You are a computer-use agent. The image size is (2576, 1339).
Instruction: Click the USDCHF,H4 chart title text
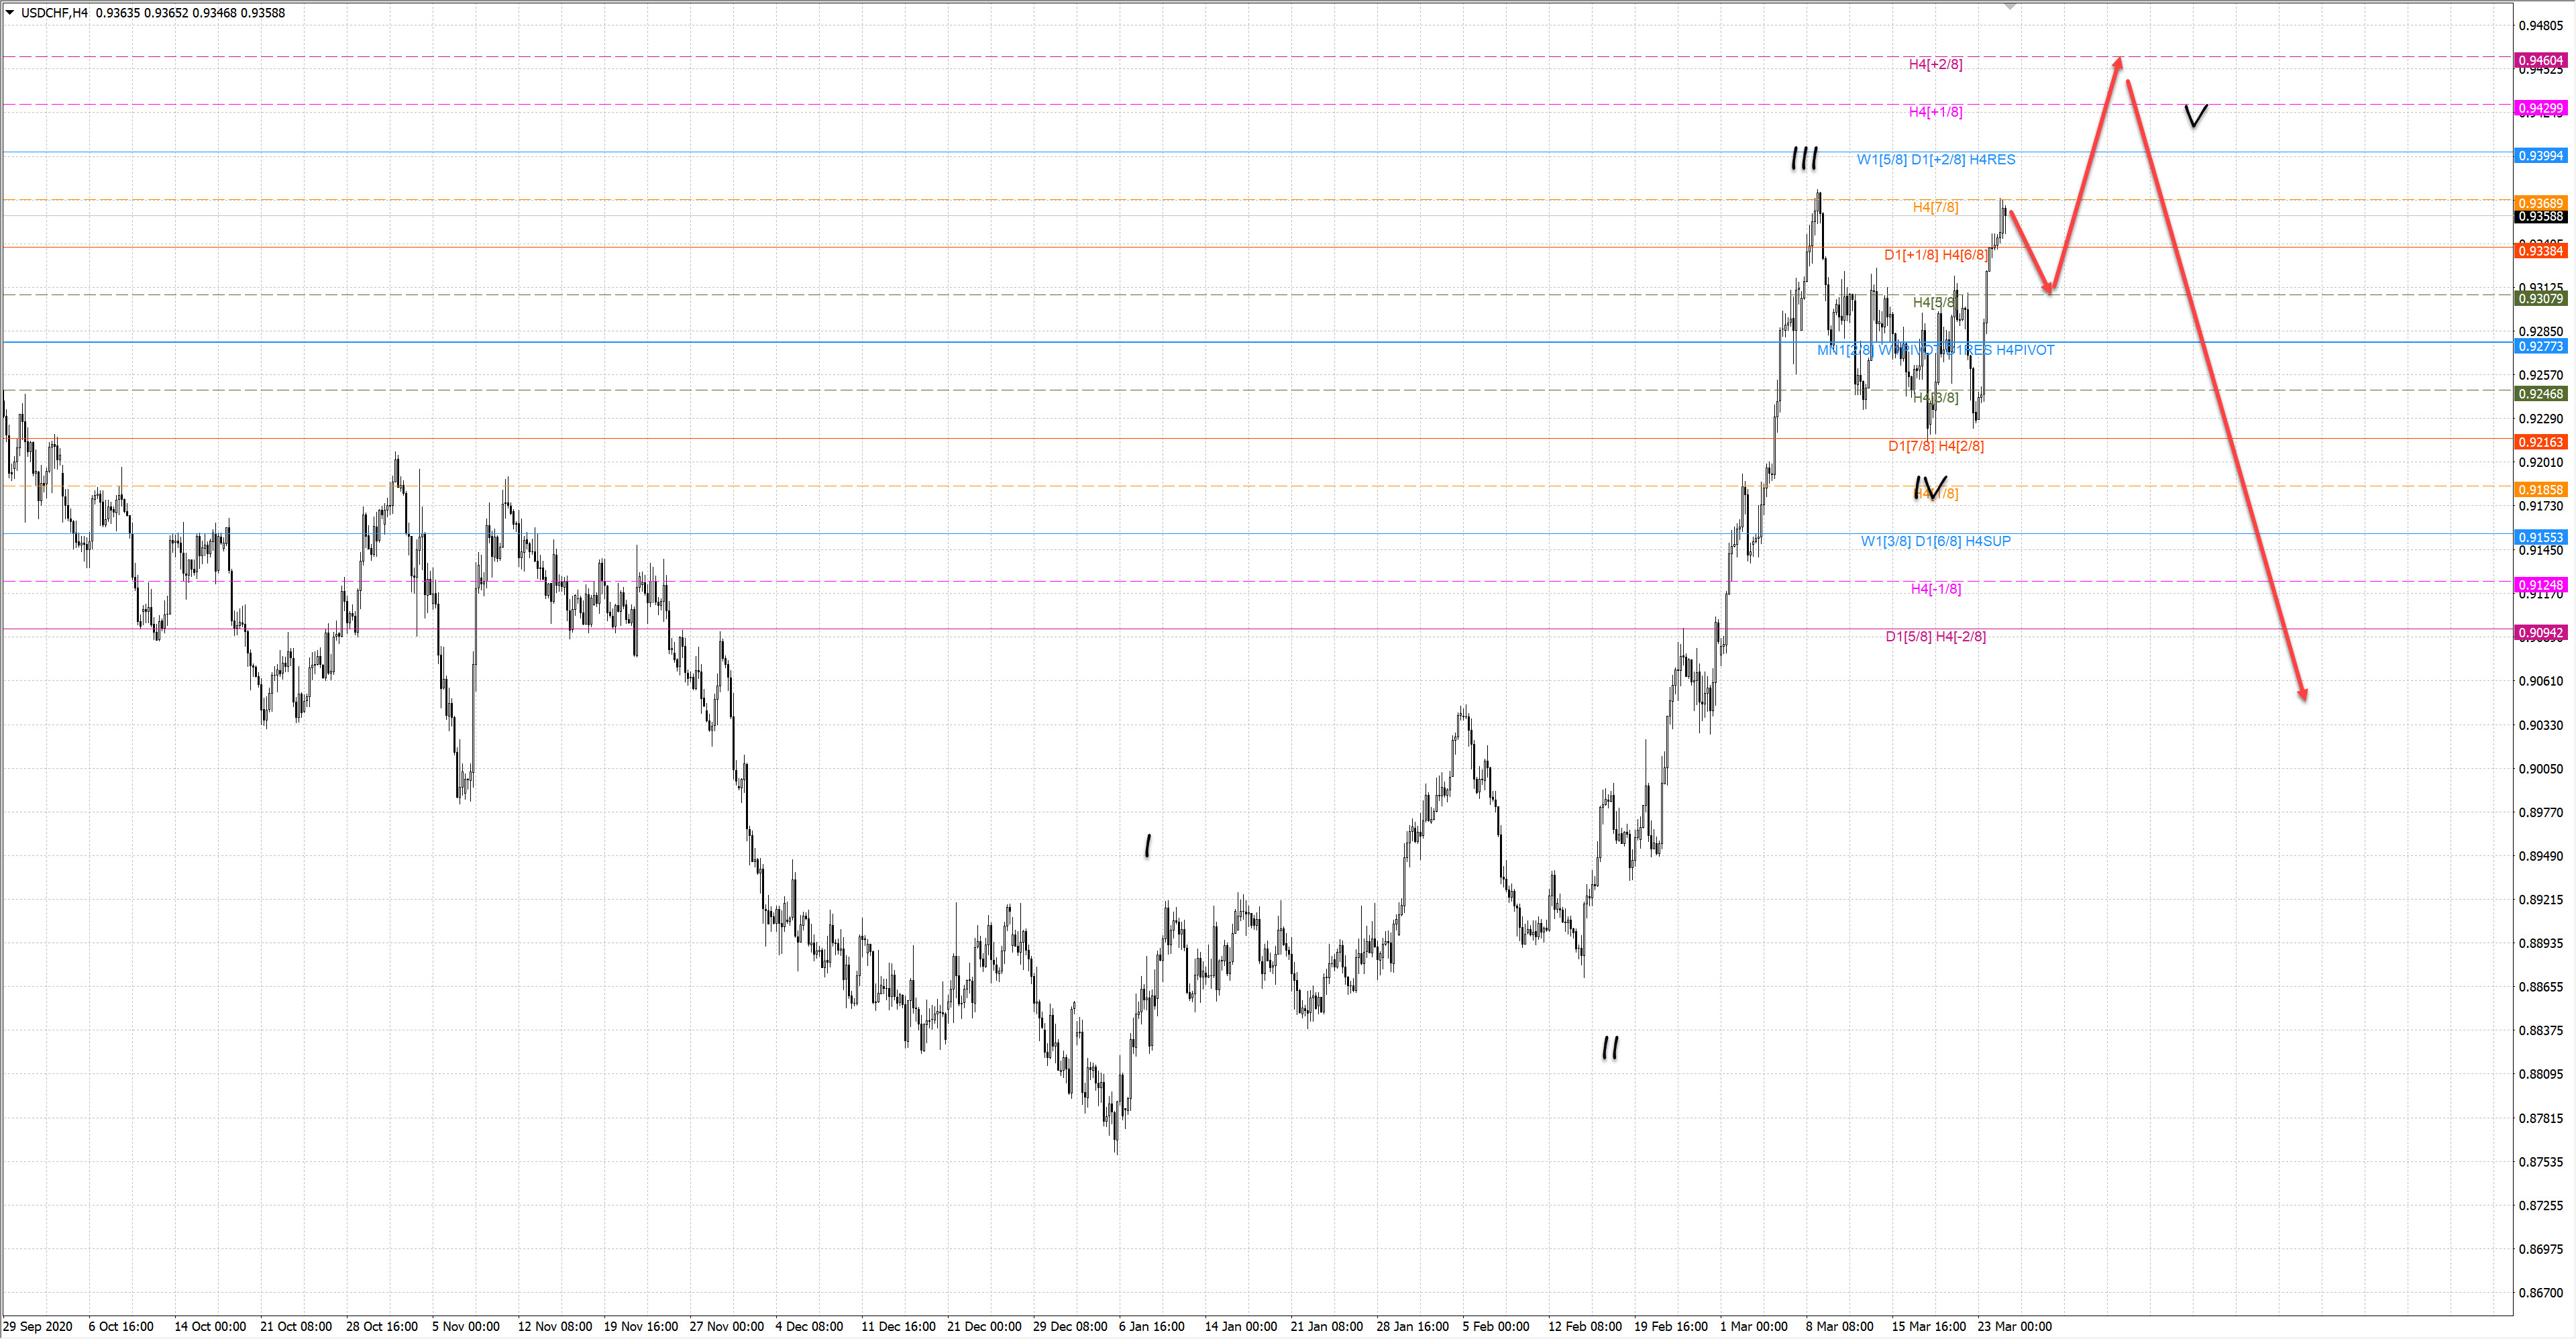point(54,13)
